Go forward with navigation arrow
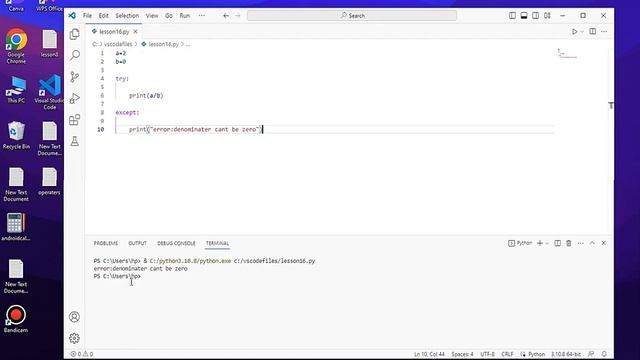This screenshot has width=640, height=360. pyautogui.click(x=238, y=16)
